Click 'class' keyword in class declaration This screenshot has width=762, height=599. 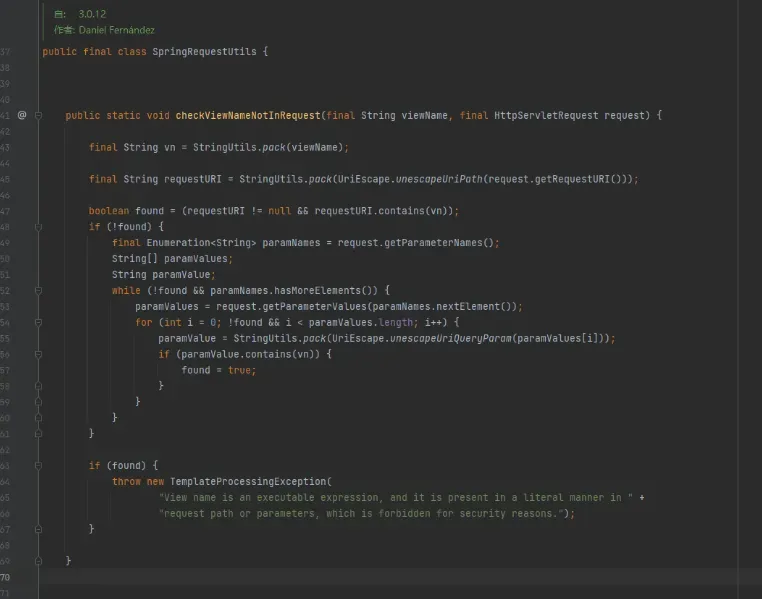point(132,51)
